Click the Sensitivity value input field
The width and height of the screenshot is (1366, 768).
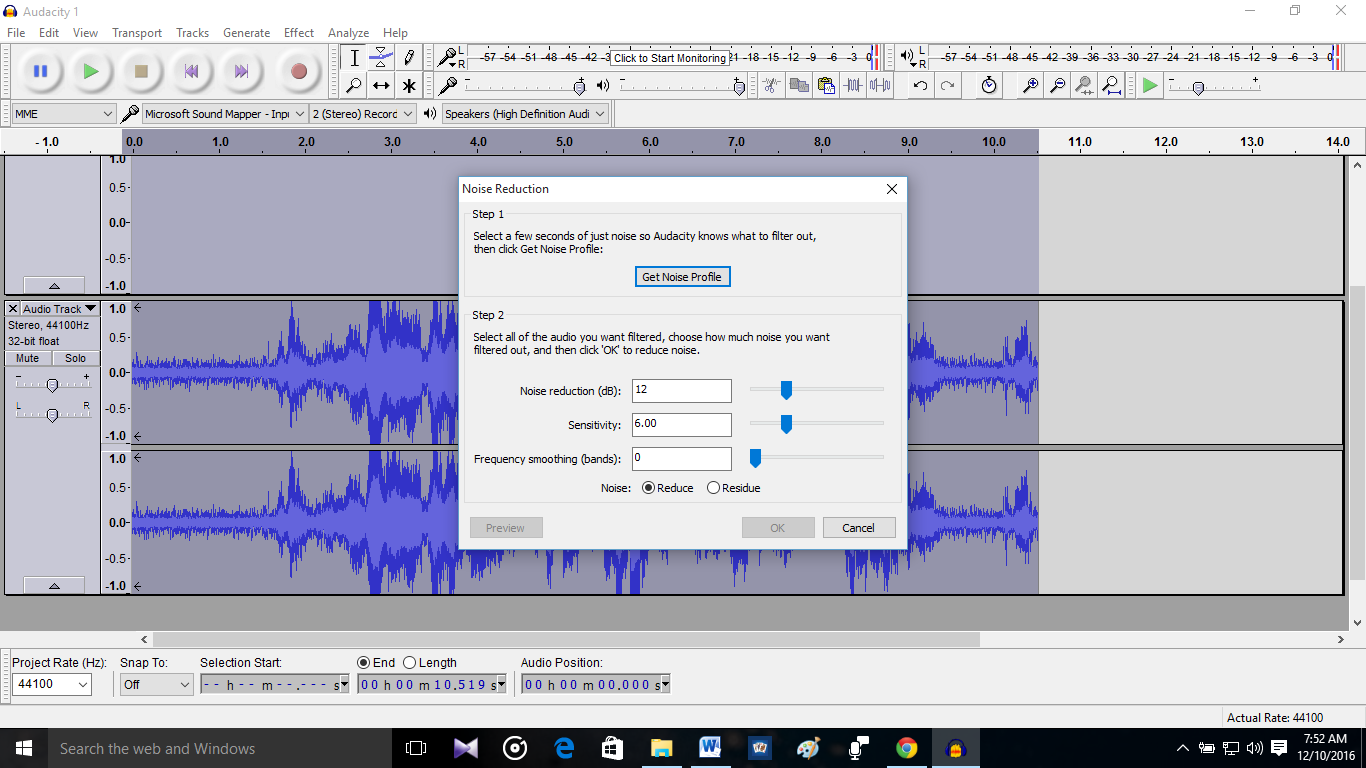[x=682, y=424]
